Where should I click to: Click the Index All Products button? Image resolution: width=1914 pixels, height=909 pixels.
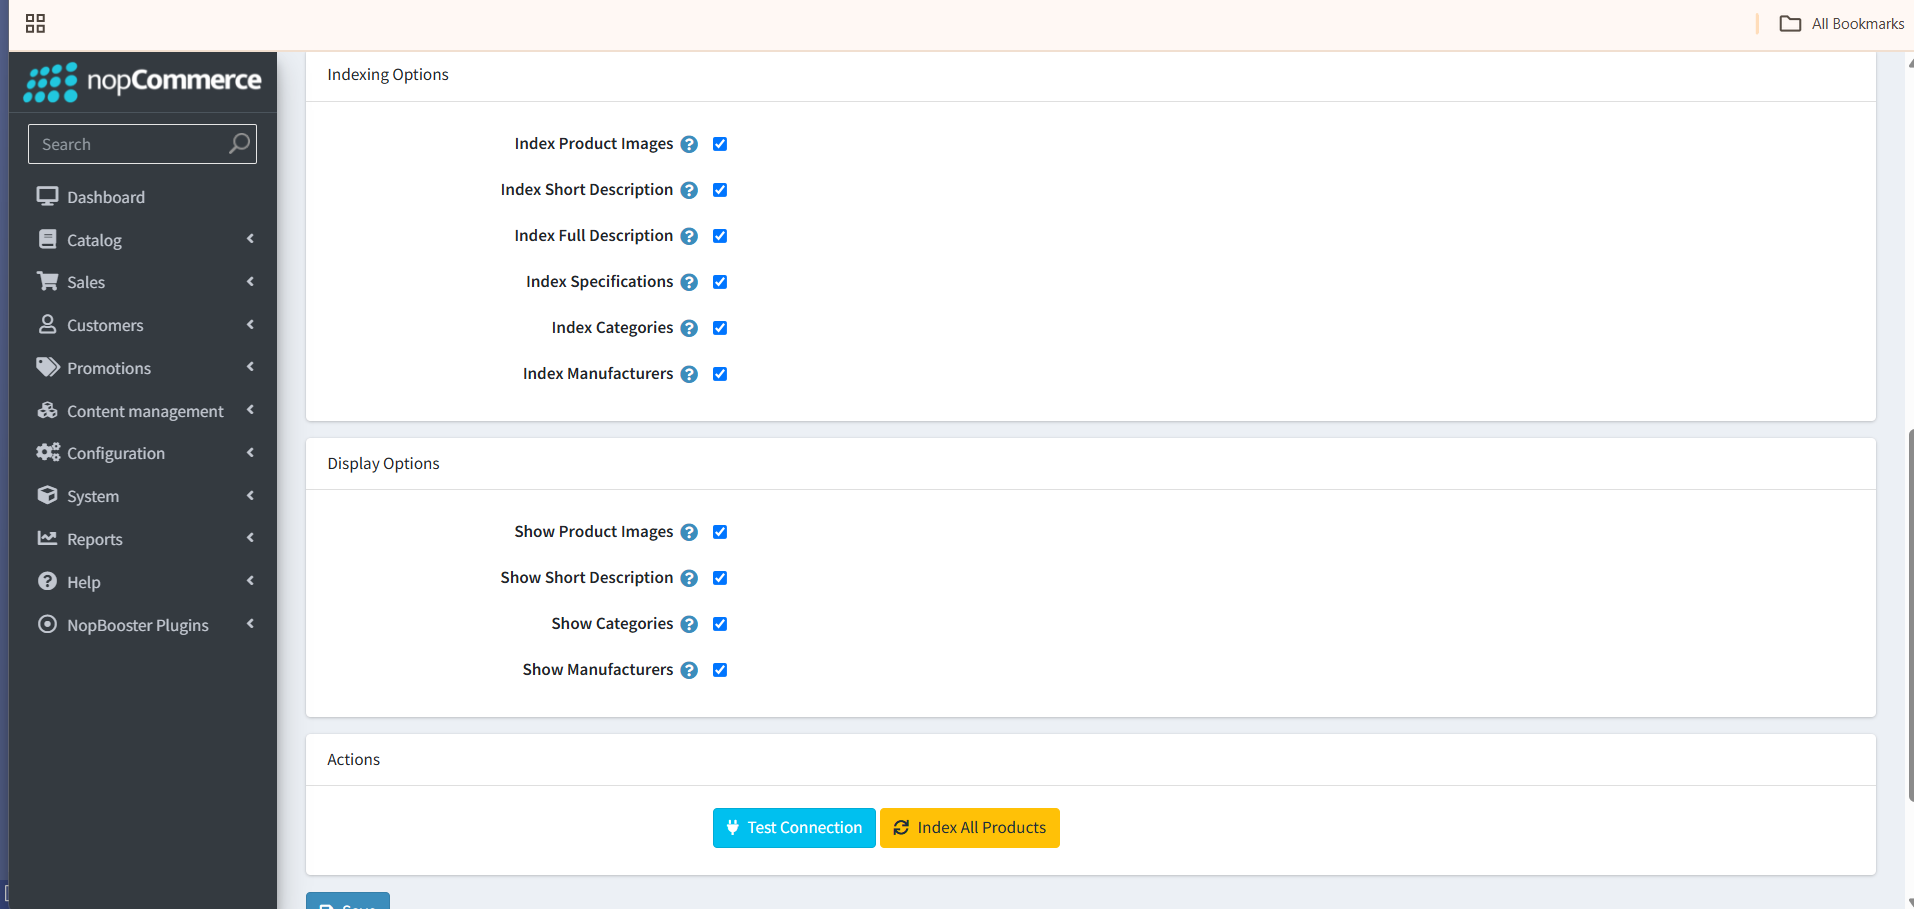click(x=969, y=828)
